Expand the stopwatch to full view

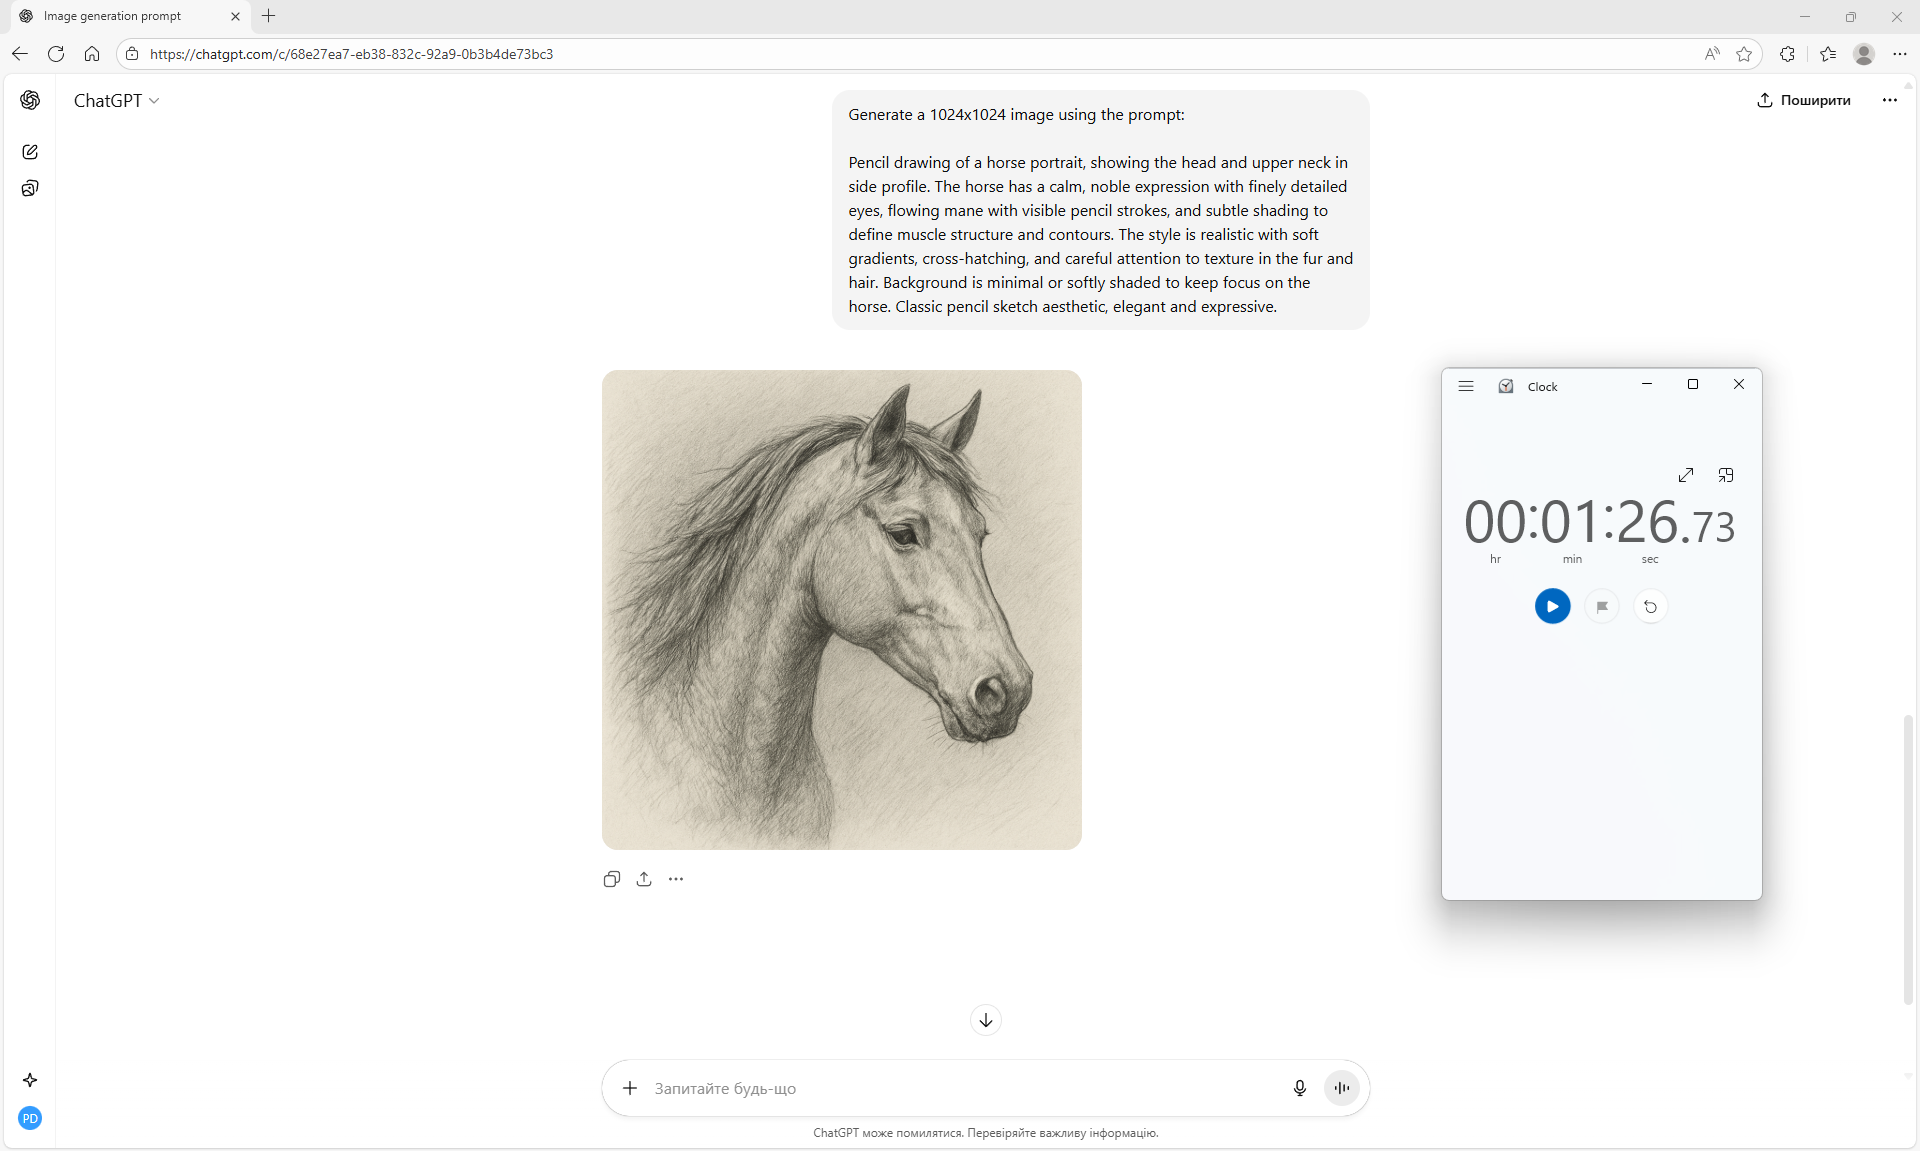coord(1686,475)
